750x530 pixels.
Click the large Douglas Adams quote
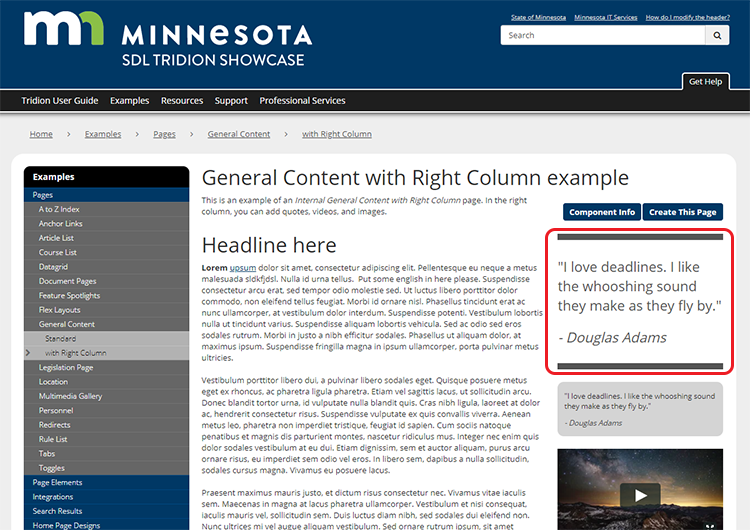click(640, 301)
